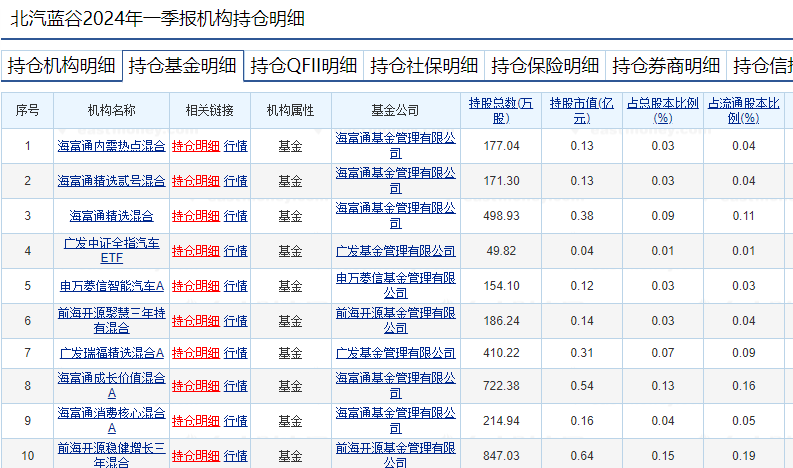Switch to 持仓机构明细 tab
Screen dimensions: 793x468
tap(61, 66)
